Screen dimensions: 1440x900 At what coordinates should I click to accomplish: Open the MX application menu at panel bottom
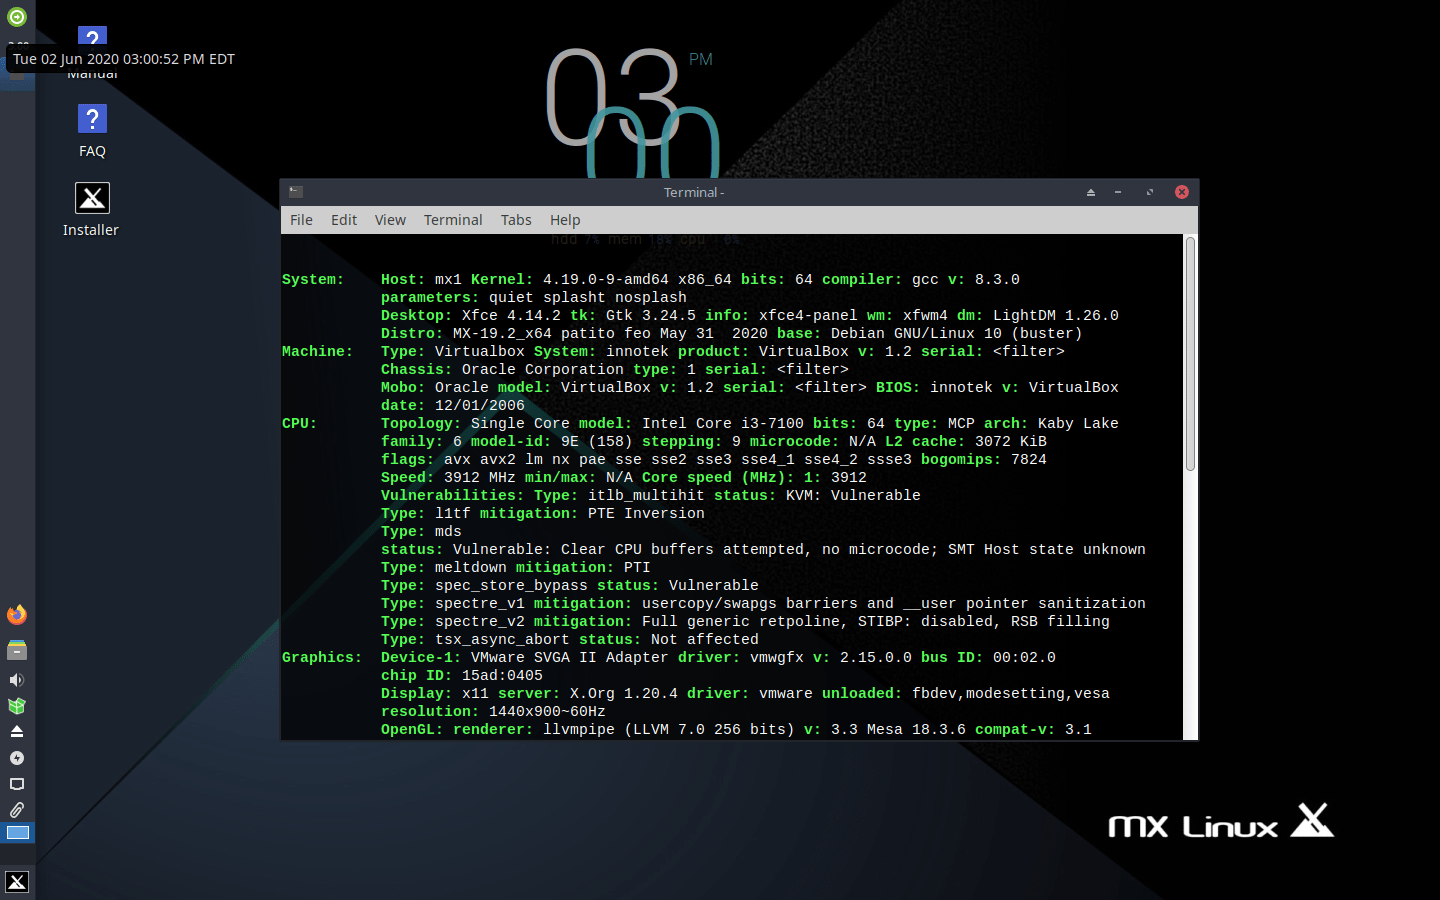click(x=16, y=882)
